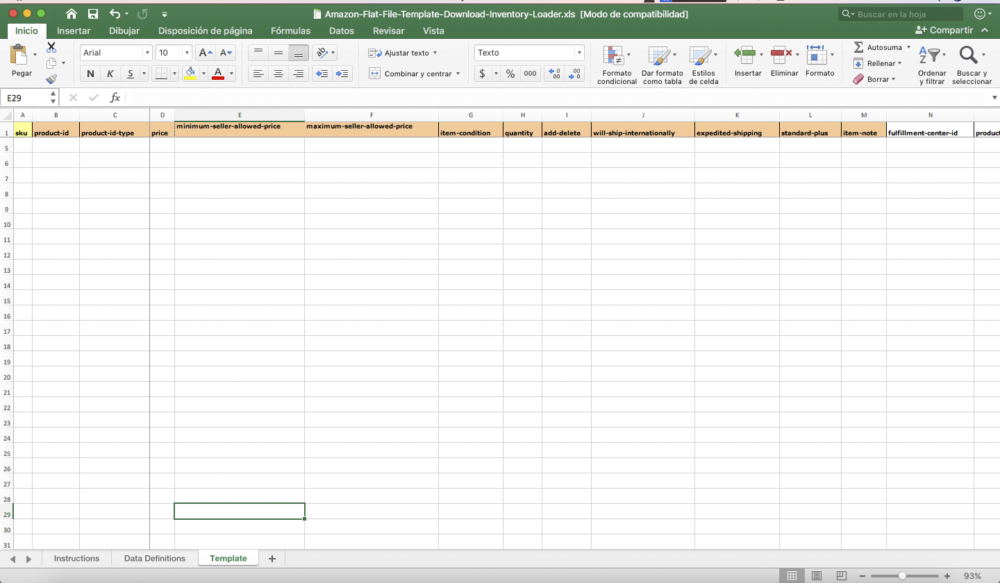The image size is (1000, 583).
Task: Cut selection with the scissors icon
Action: coord(52,47)
